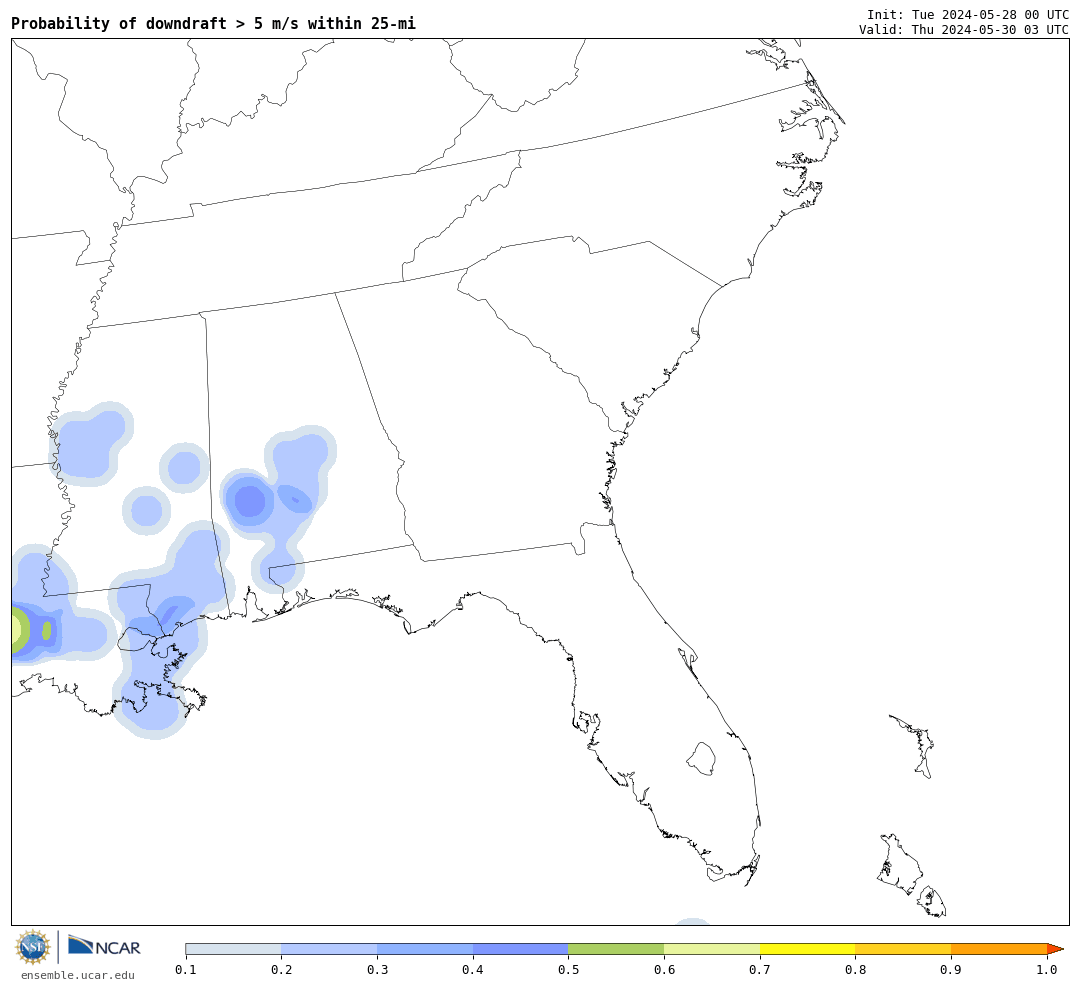Click the NCAR logo
Viewport: 1080px width, 988px height.
(x=104, y=946)
